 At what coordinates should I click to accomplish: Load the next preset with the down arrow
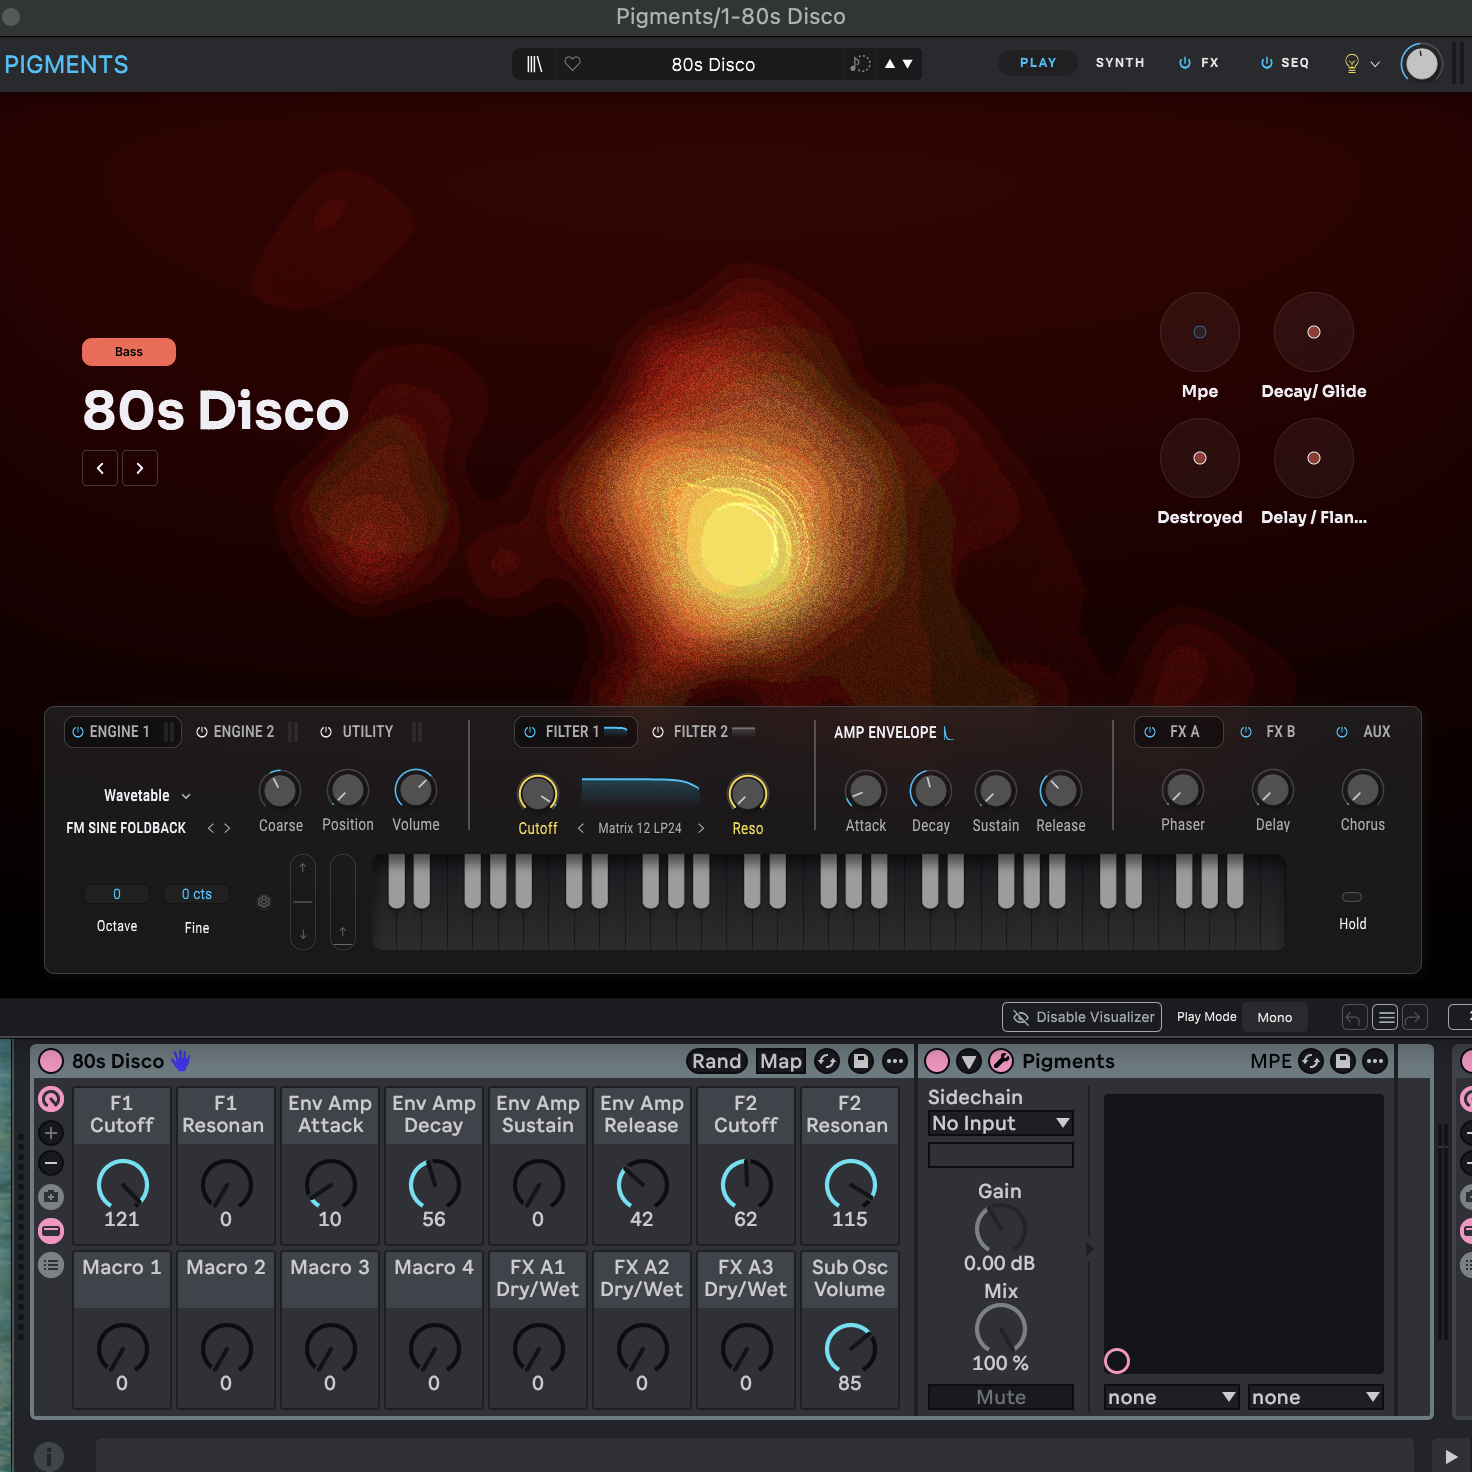click(x=908, y=64)
